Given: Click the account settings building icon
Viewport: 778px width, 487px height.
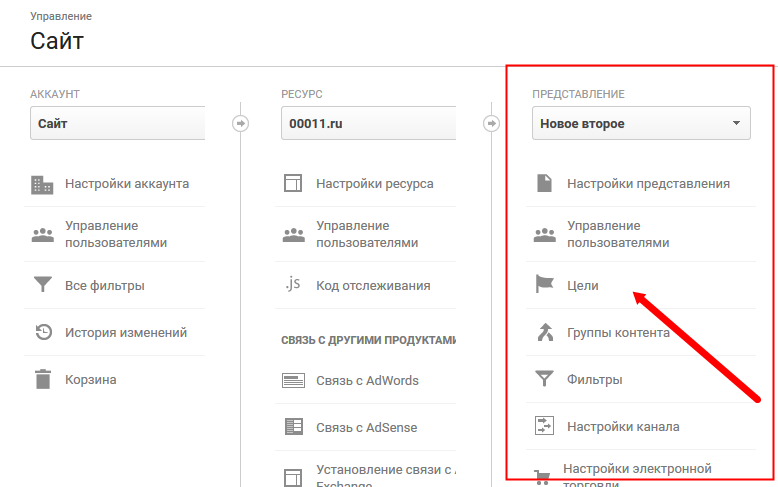Looking at the screenshot, I should [x=42, y=184].
